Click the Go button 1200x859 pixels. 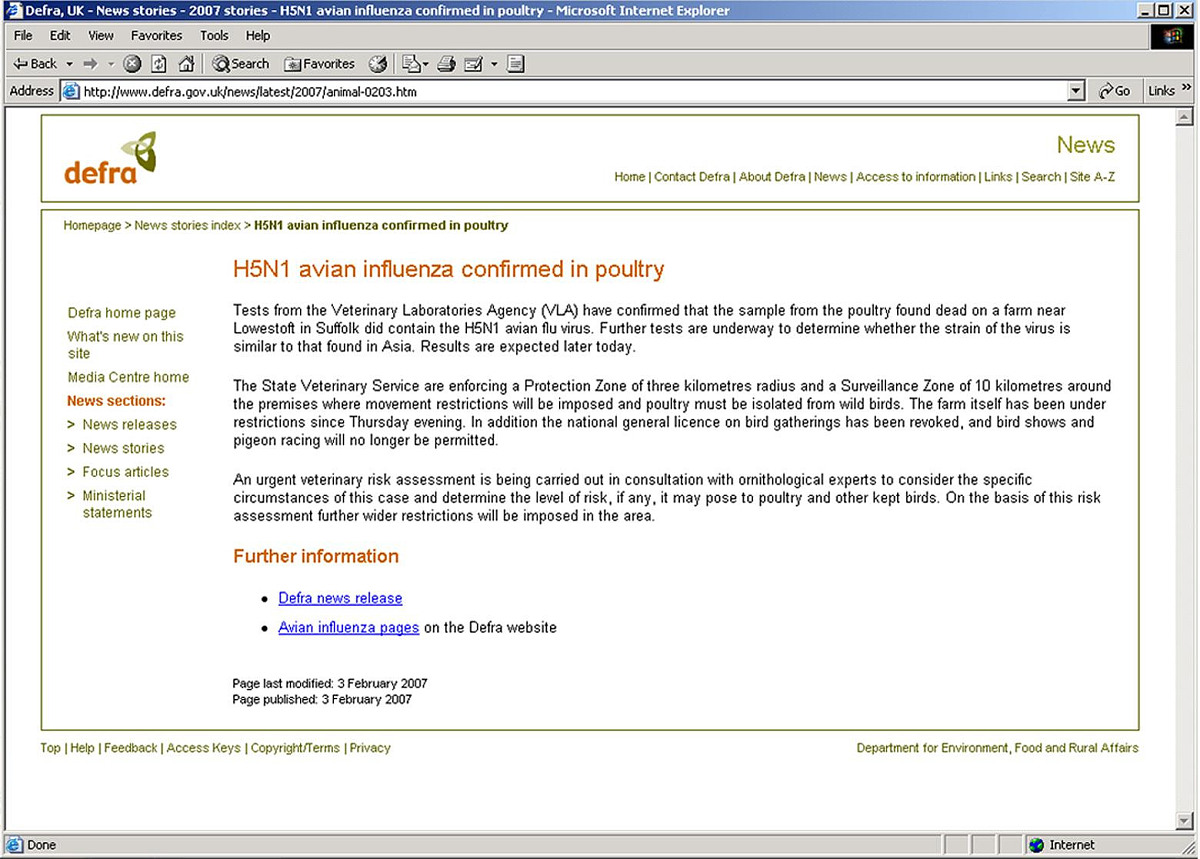tap(1114, 91)
